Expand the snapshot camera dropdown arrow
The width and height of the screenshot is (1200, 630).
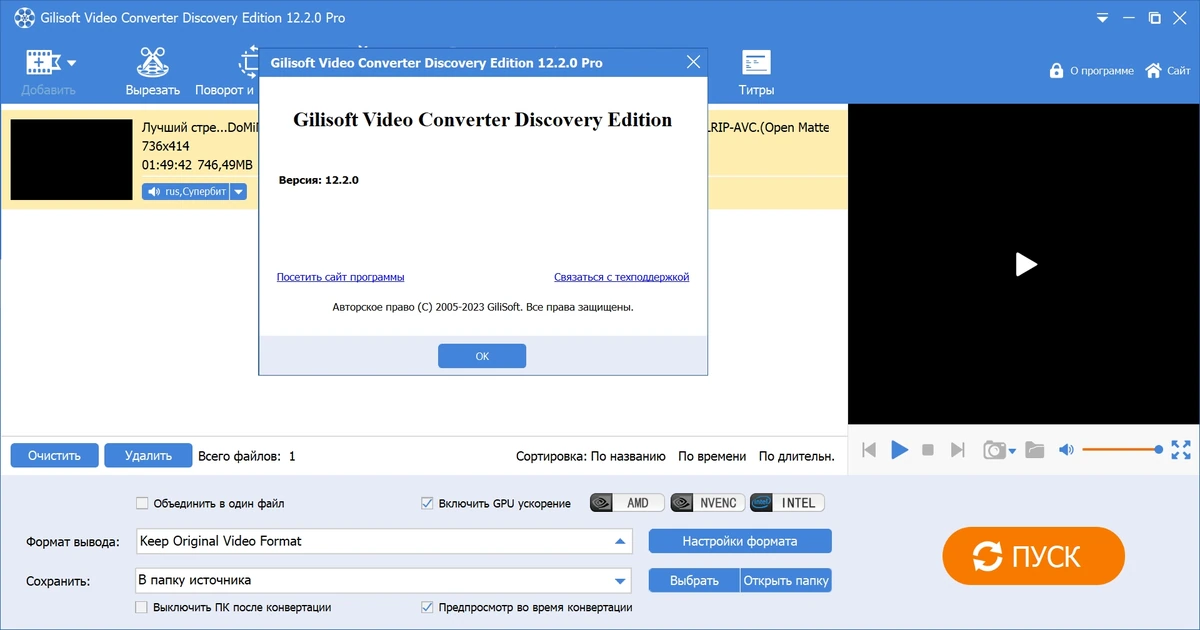click(x=1012, y=451)
